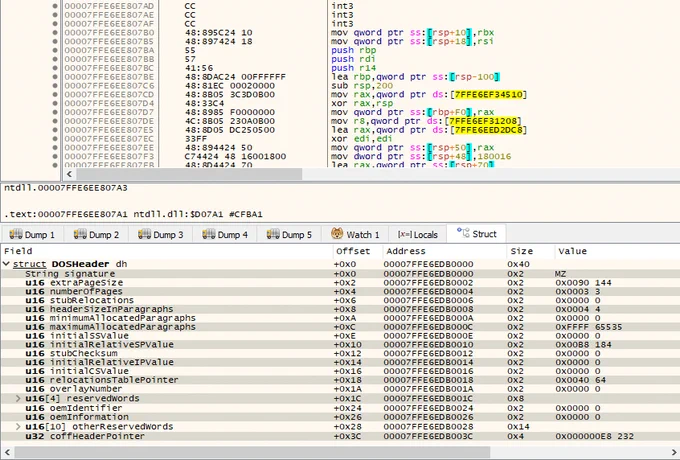Select the coffHeaderPointer field row
Screen dimensions: 680x460
(340, 436)
